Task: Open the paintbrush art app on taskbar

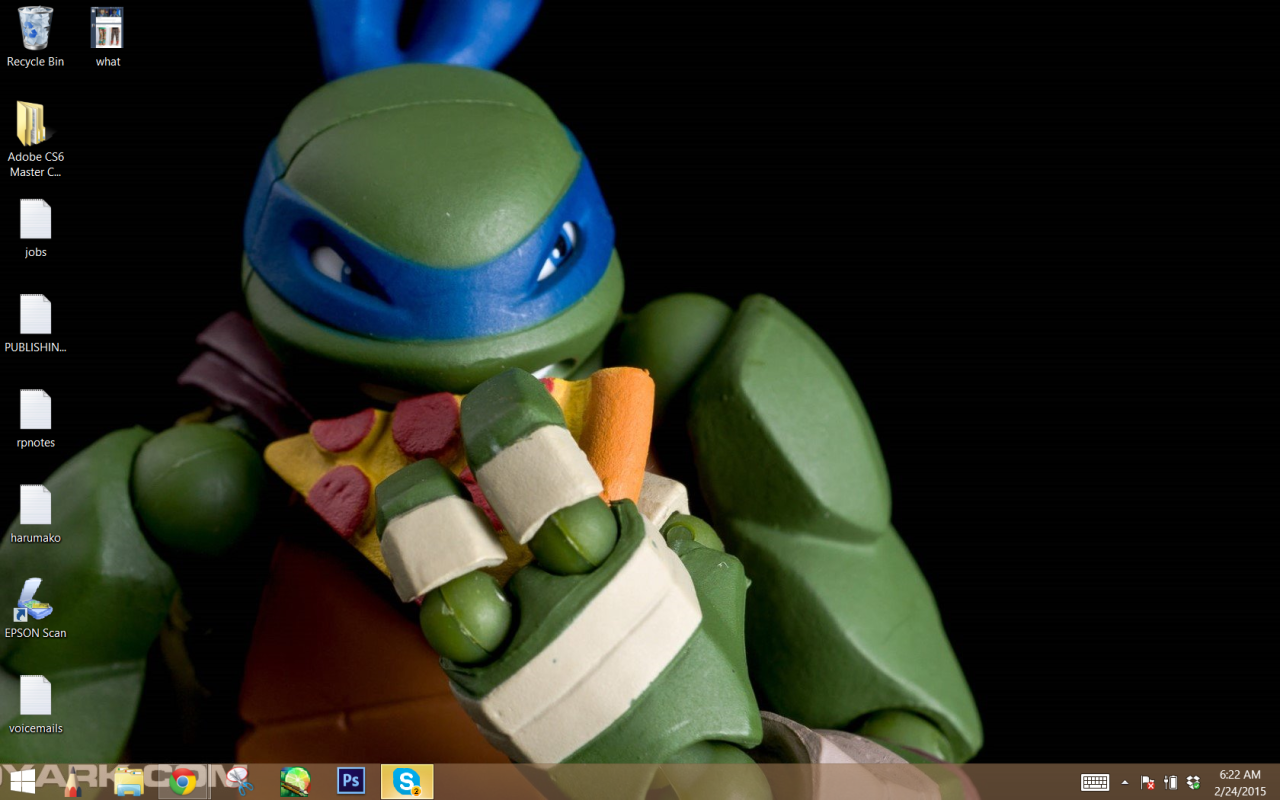Action: pyautogui.click(x=295, y=782)
